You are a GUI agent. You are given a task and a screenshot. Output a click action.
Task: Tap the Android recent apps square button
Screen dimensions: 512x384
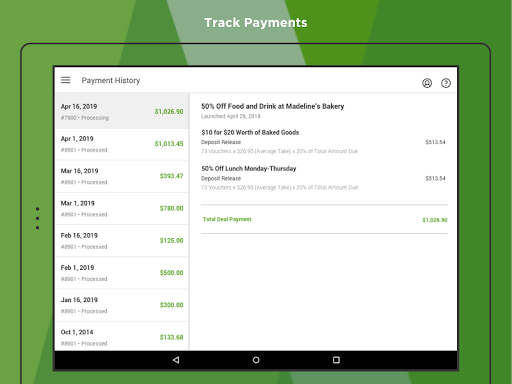336,360
